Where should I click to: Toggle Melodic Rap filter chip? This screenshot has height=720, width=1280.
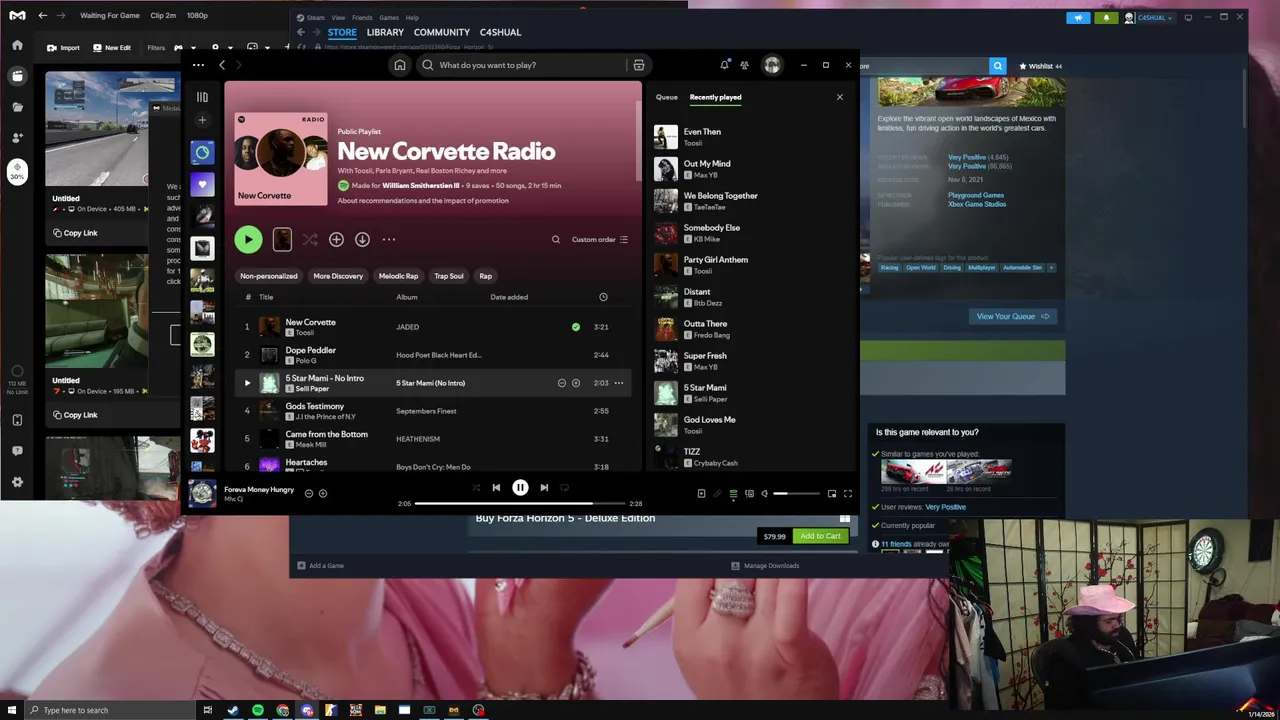coord(398,276)
